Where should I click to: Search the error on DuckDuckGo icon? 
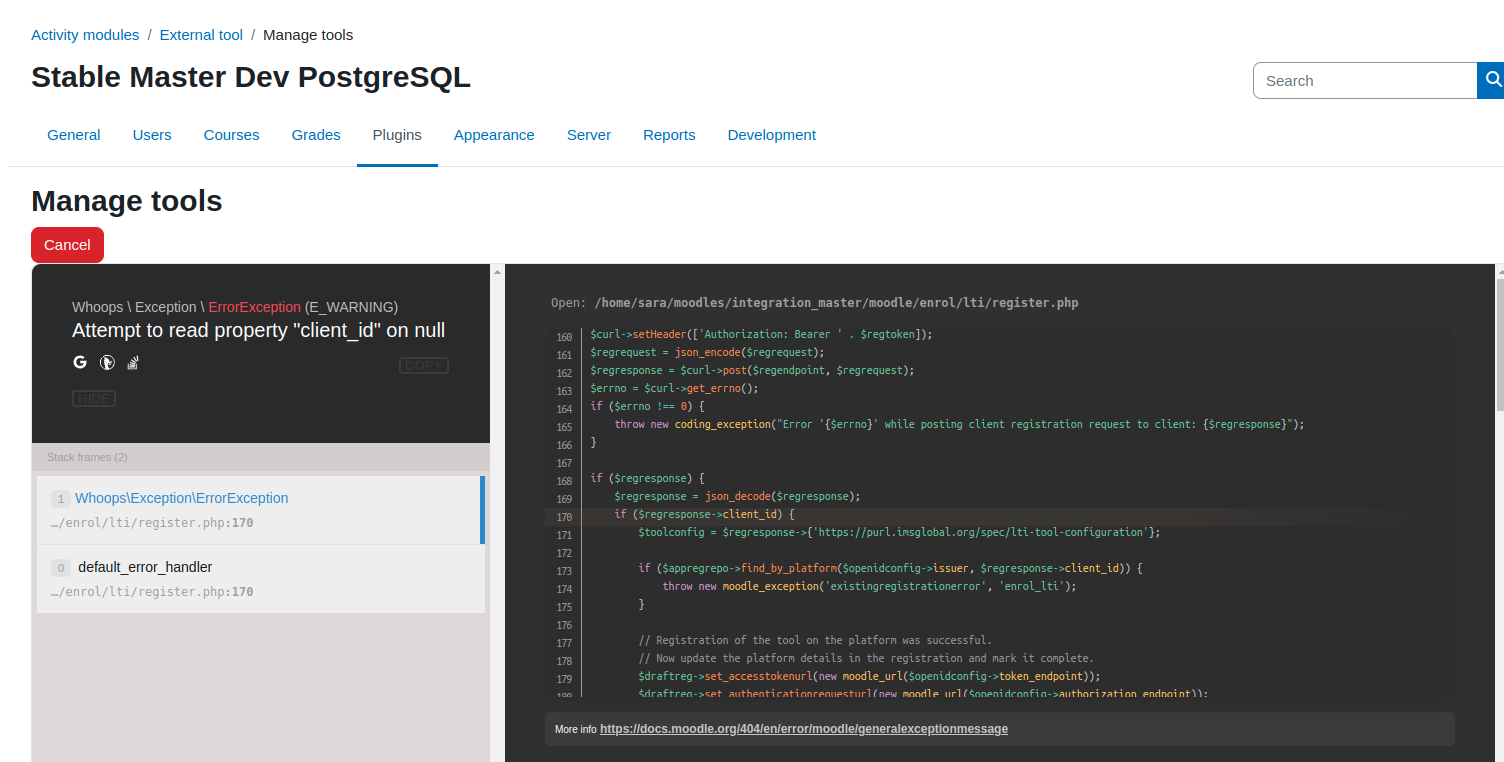click(x=107, y=363)
